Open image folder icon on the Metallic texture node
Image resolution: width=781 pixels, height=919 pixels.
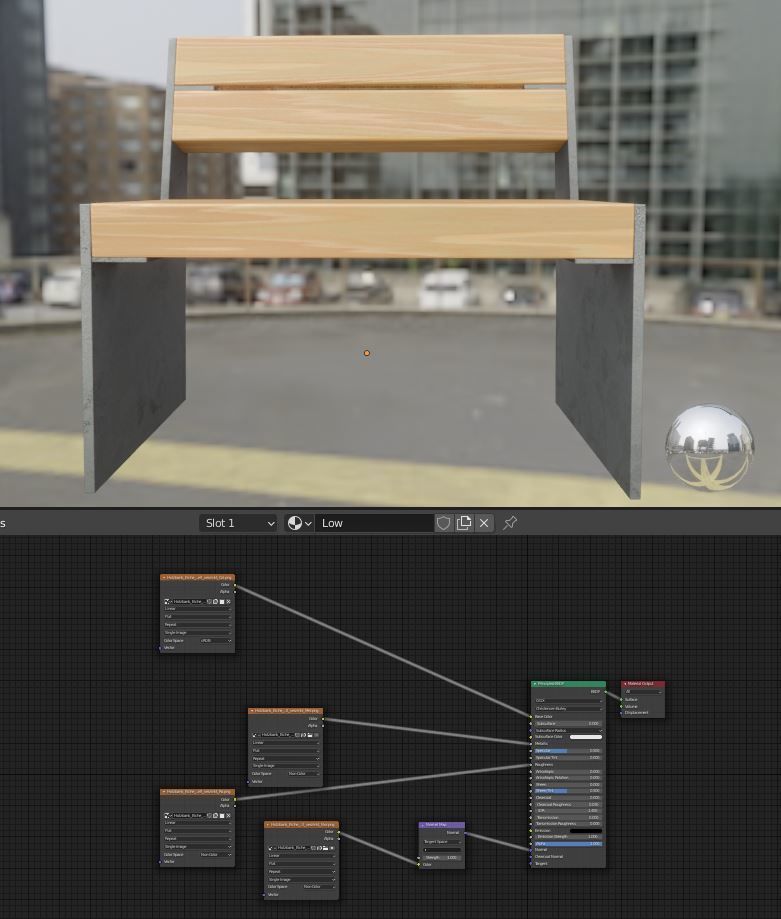click(310, 735)
